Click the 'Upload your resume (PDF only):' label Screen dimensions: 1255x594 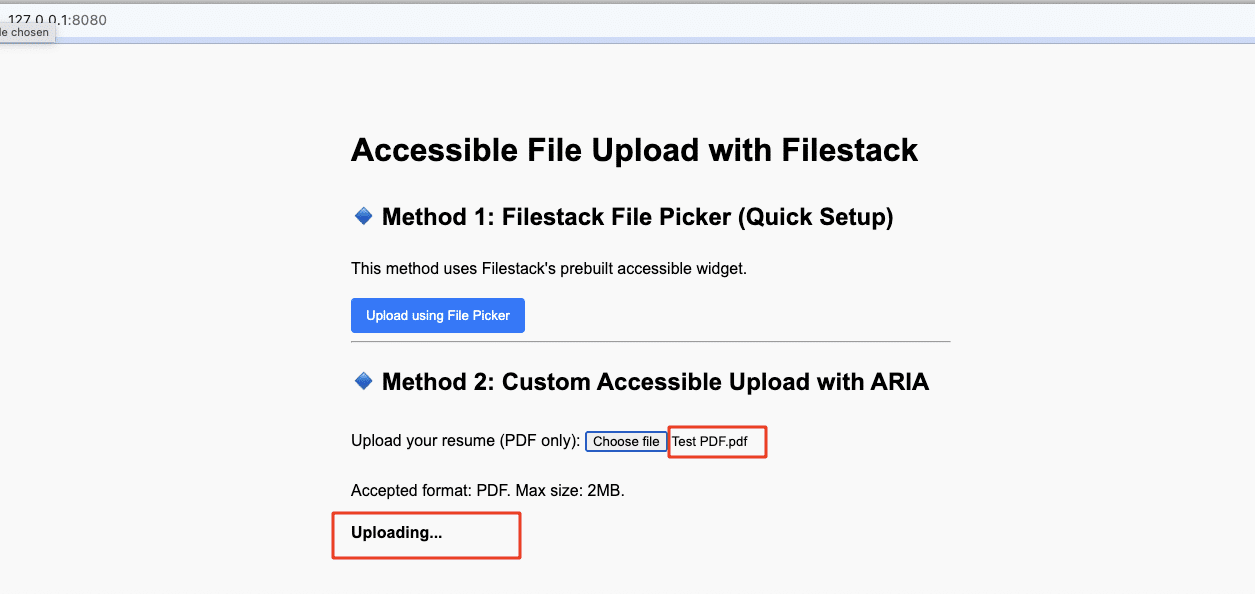465,441
